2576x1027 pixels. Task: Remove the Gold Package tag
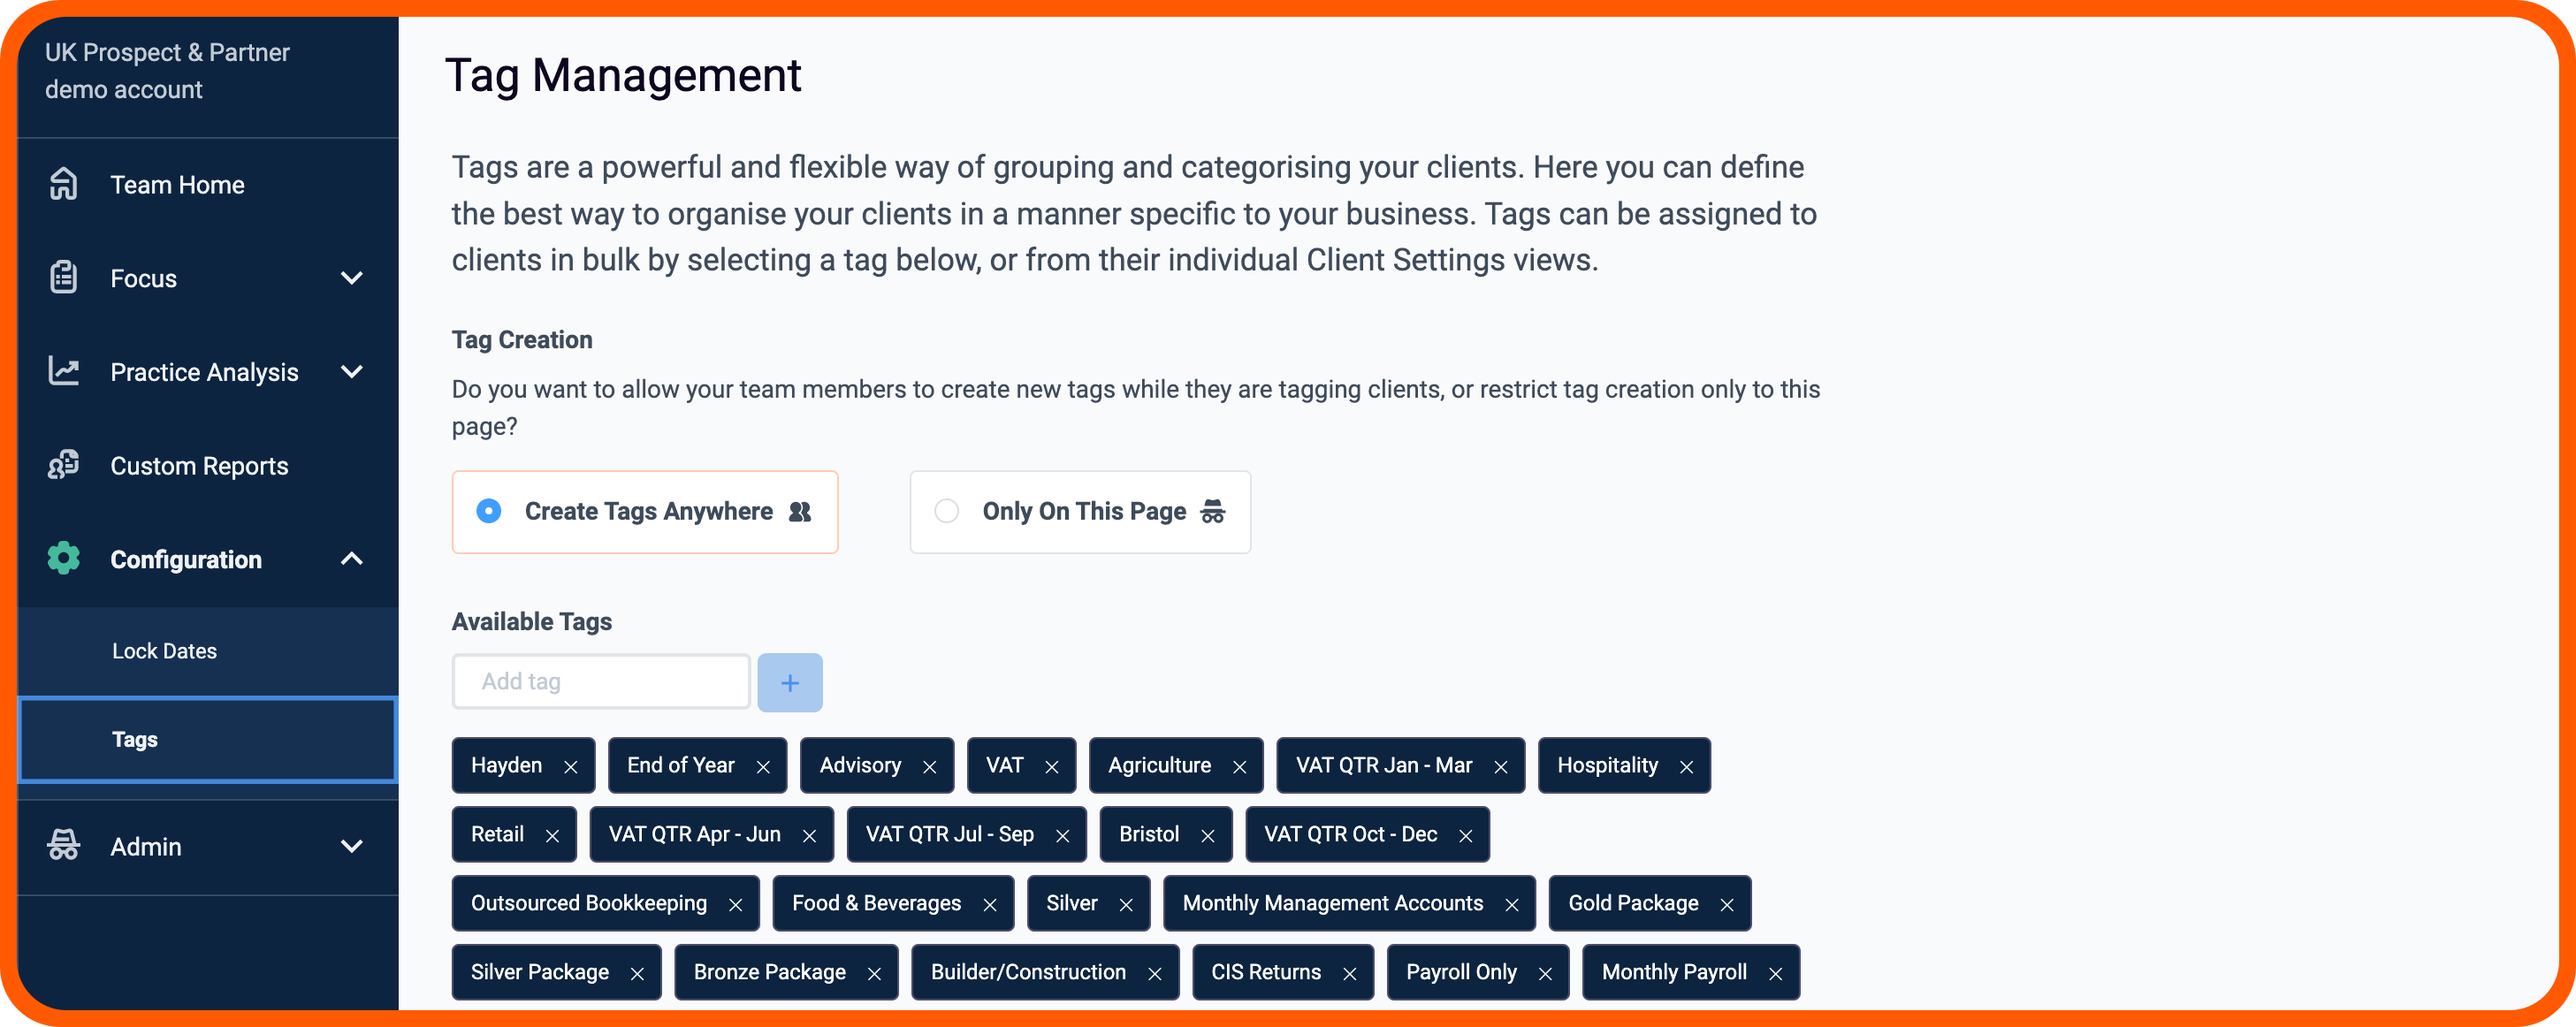point(1730,902)
